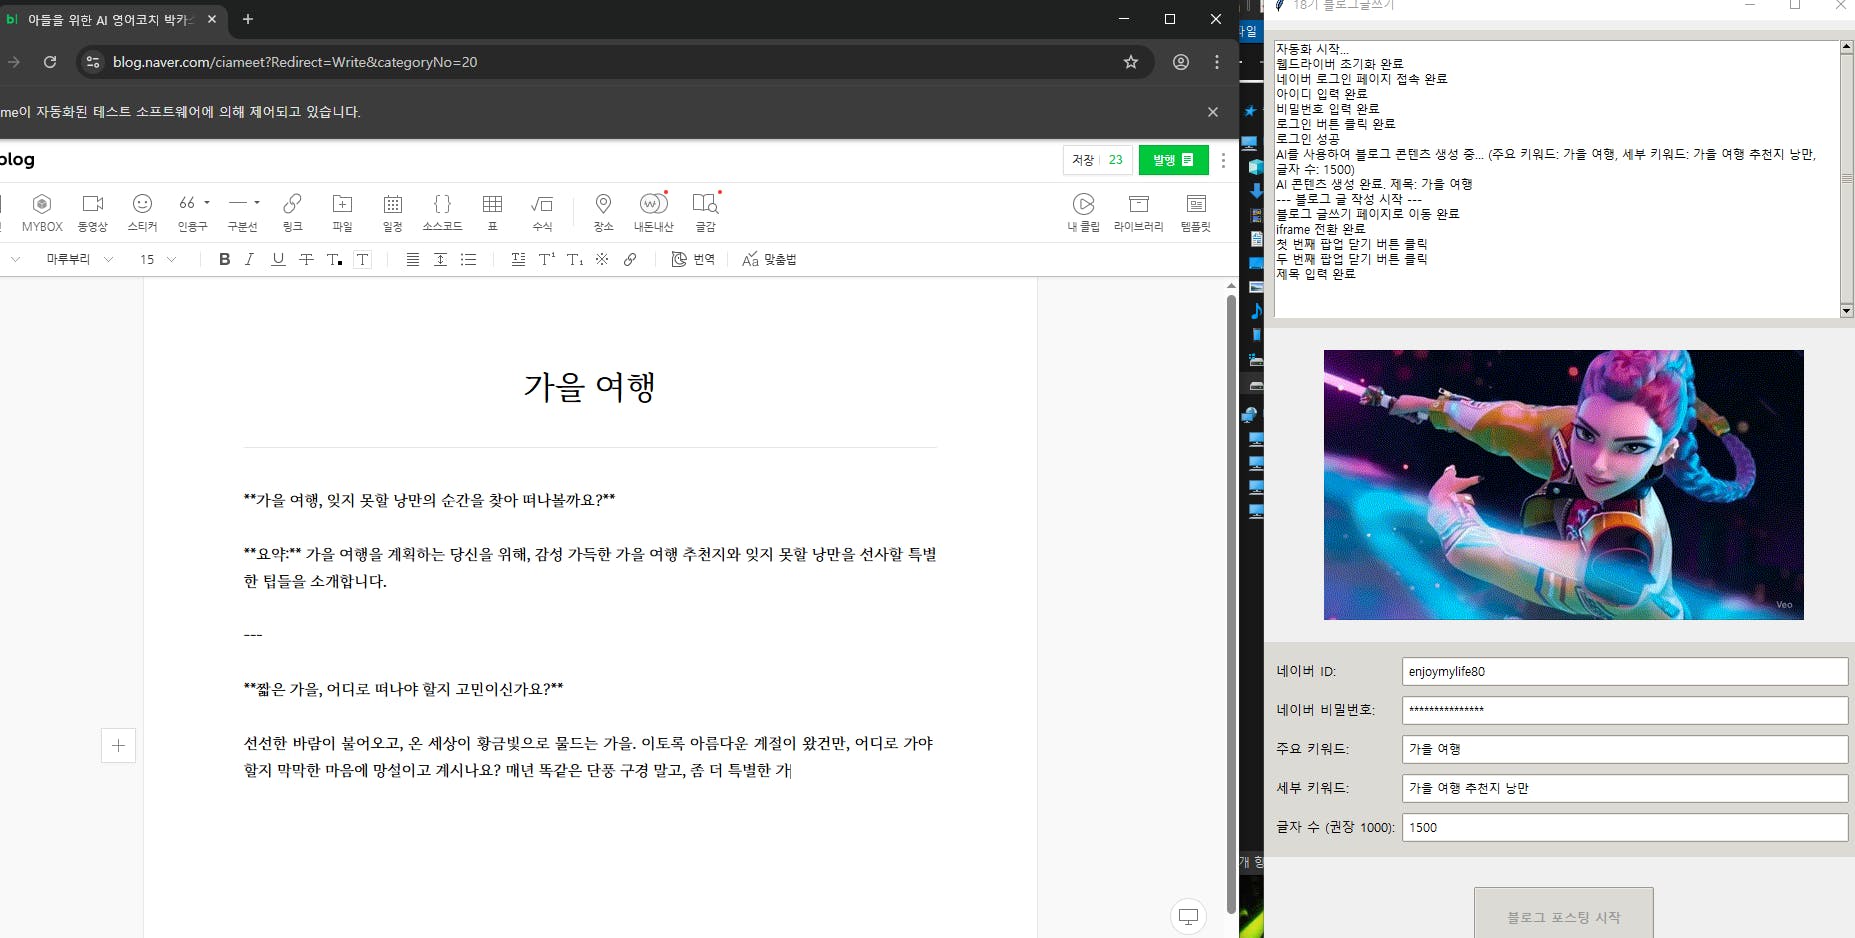Reload the blog page
The width and height of the screenshot is (1855, 938).
click(50, 62)
